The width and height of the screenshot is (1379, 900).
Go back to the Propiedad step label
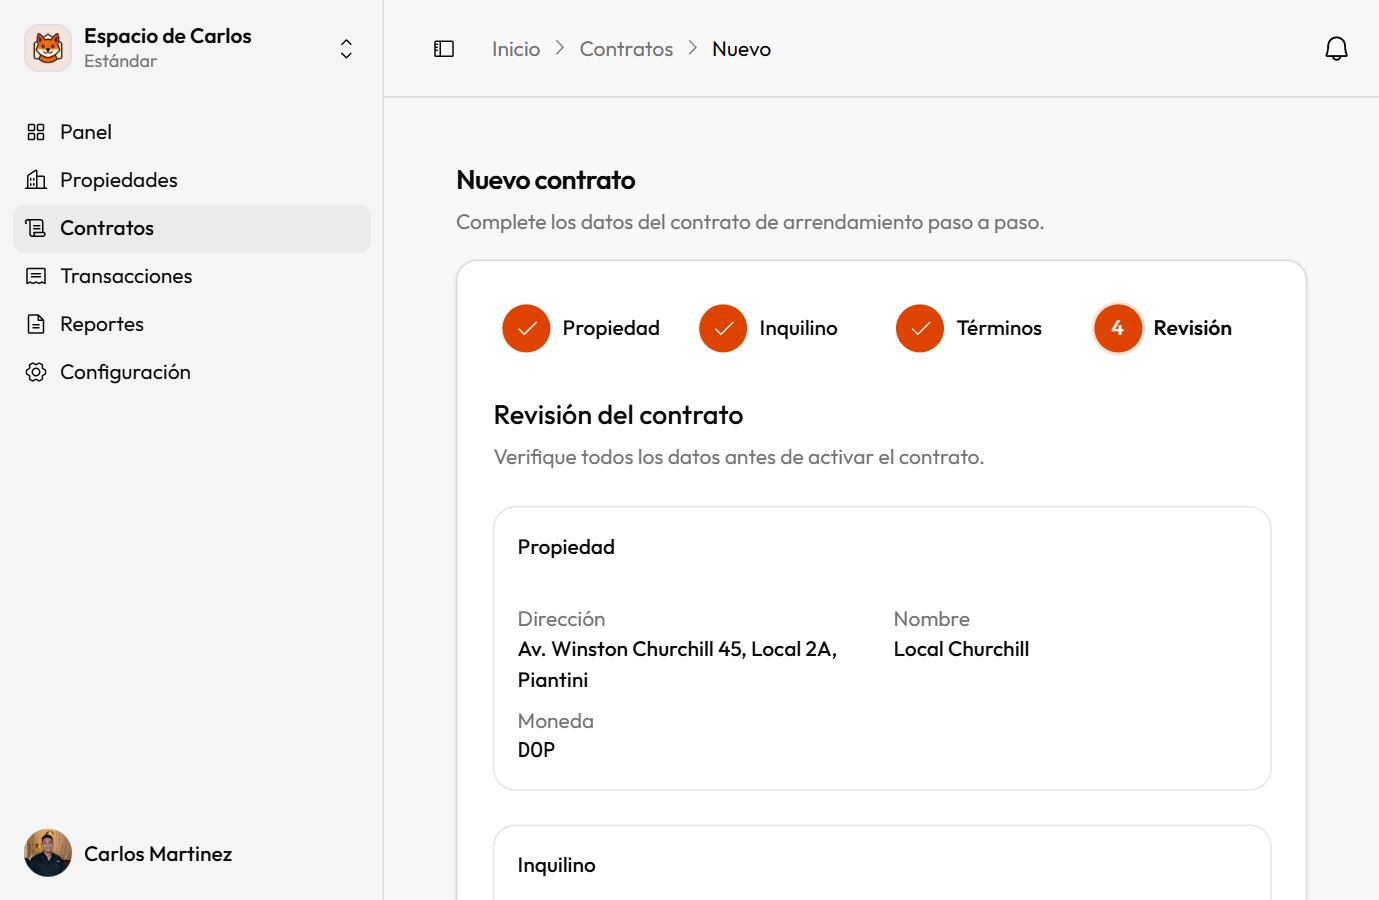pyautogui.click(x=611, y=328)
